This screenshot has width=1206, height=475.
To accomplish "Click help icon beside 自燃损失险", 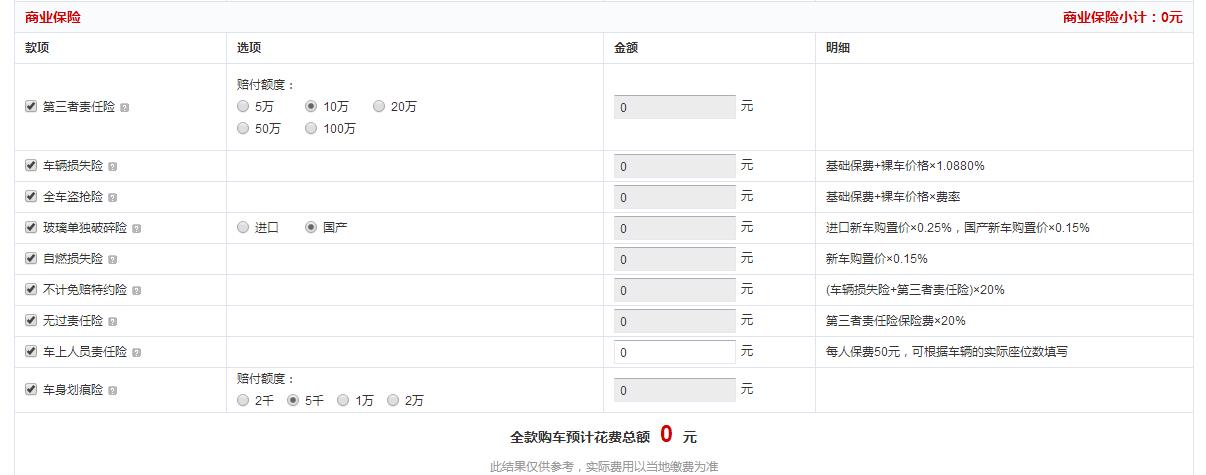I will point(113,260).
